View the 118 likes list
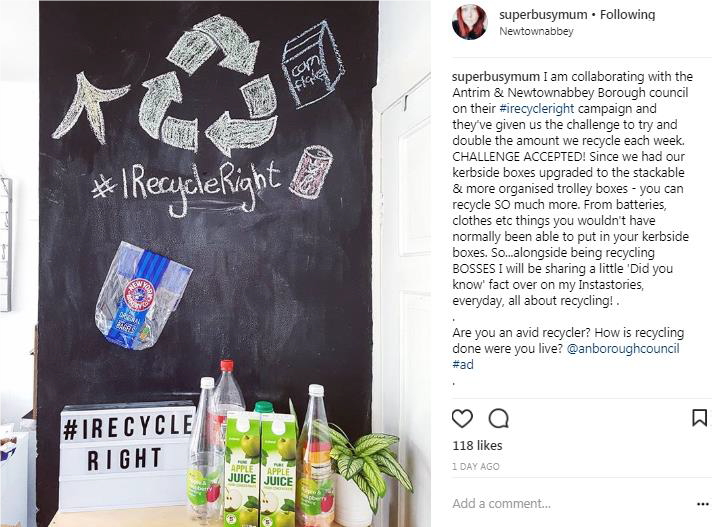This screenshot has height=527, width=712. (x=477, y=445)
